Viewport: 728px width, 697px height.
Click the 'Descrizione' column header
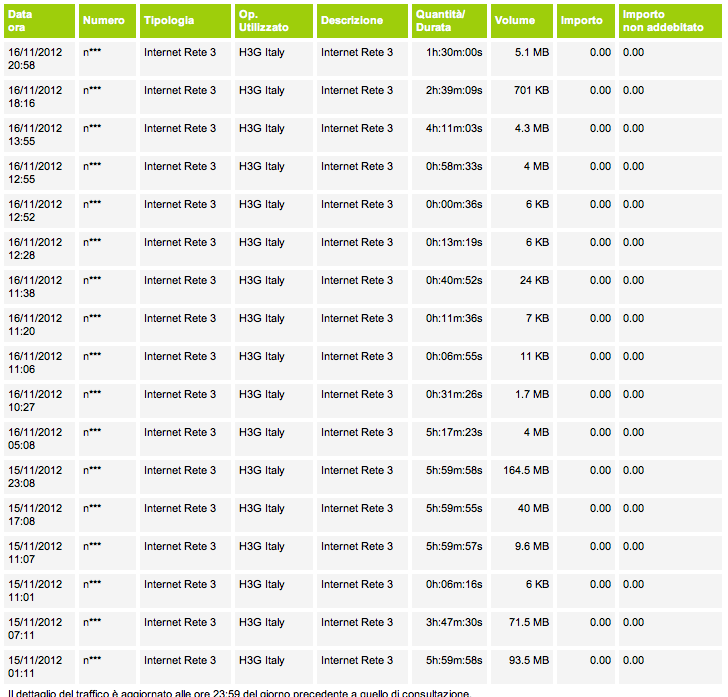coord(363,21)
